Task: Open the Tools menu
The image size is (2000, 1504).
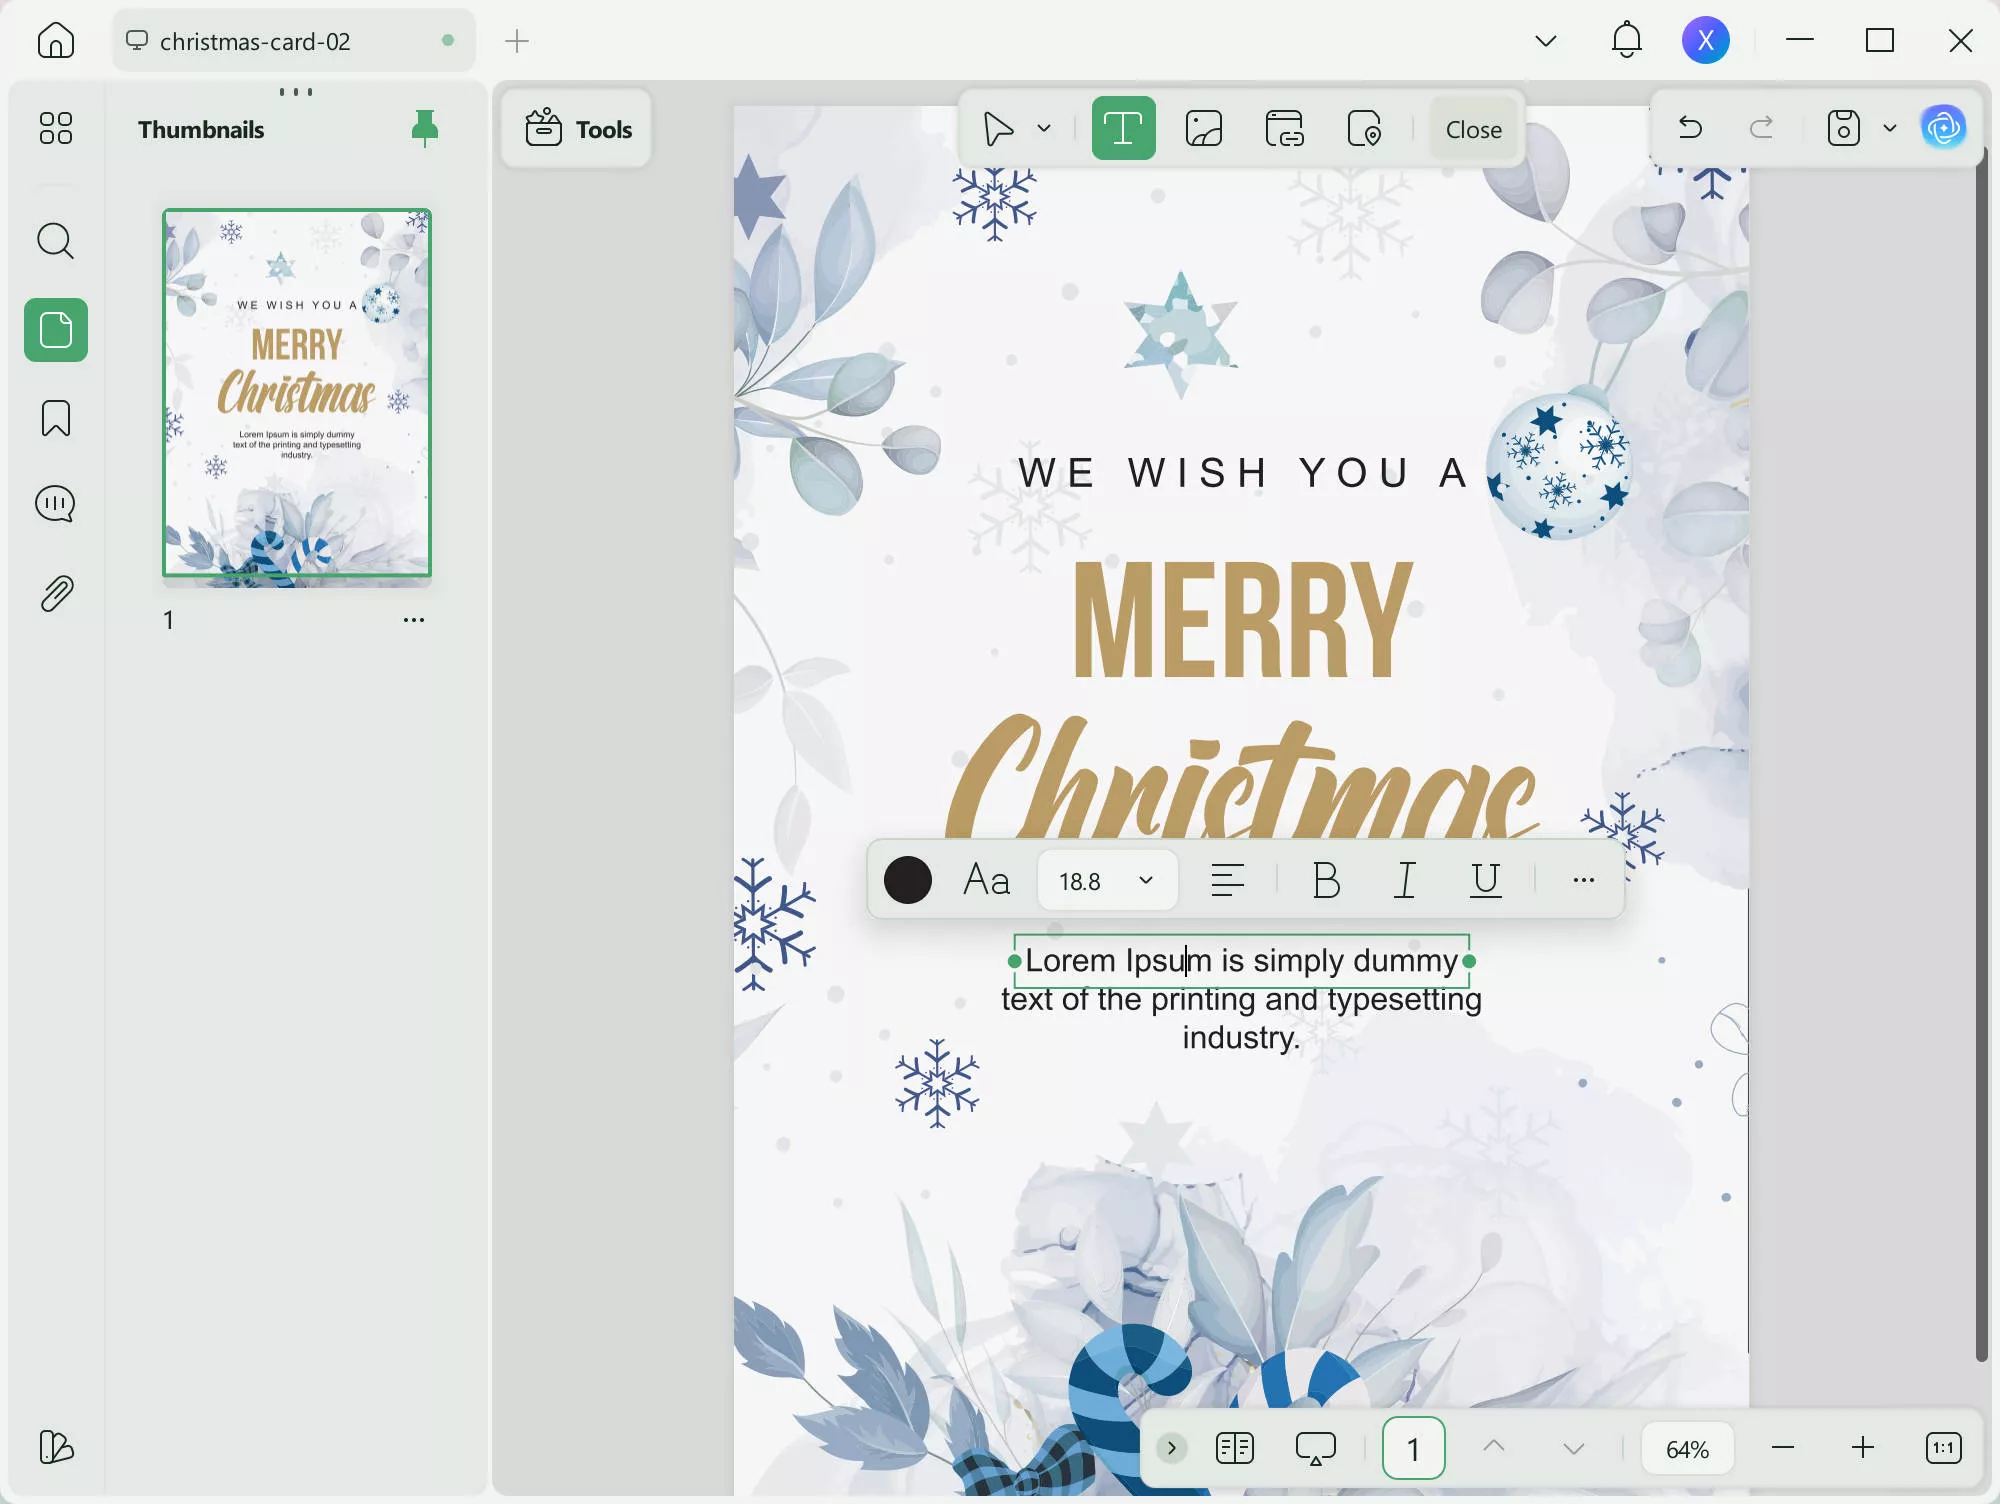Action: pyautogui.click(x=578, y=129)
